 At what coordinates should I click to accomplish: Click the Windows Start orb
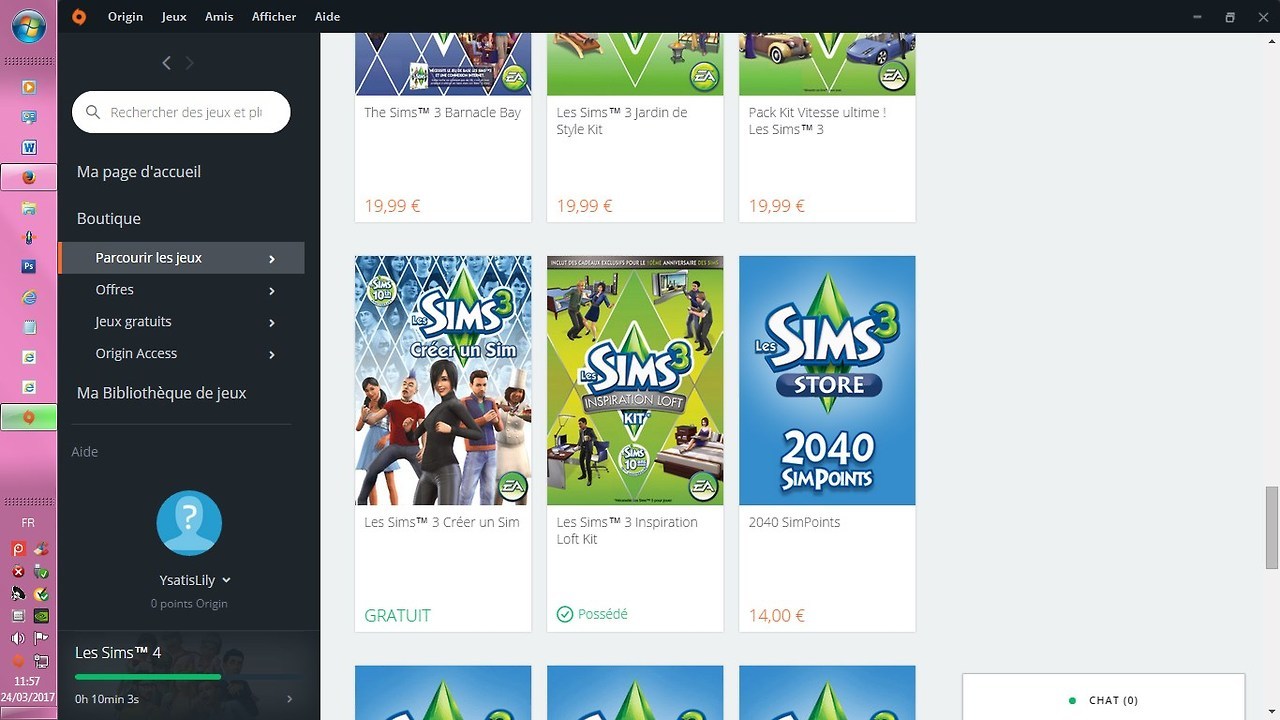pyautogui.click(x=28, y=26)
